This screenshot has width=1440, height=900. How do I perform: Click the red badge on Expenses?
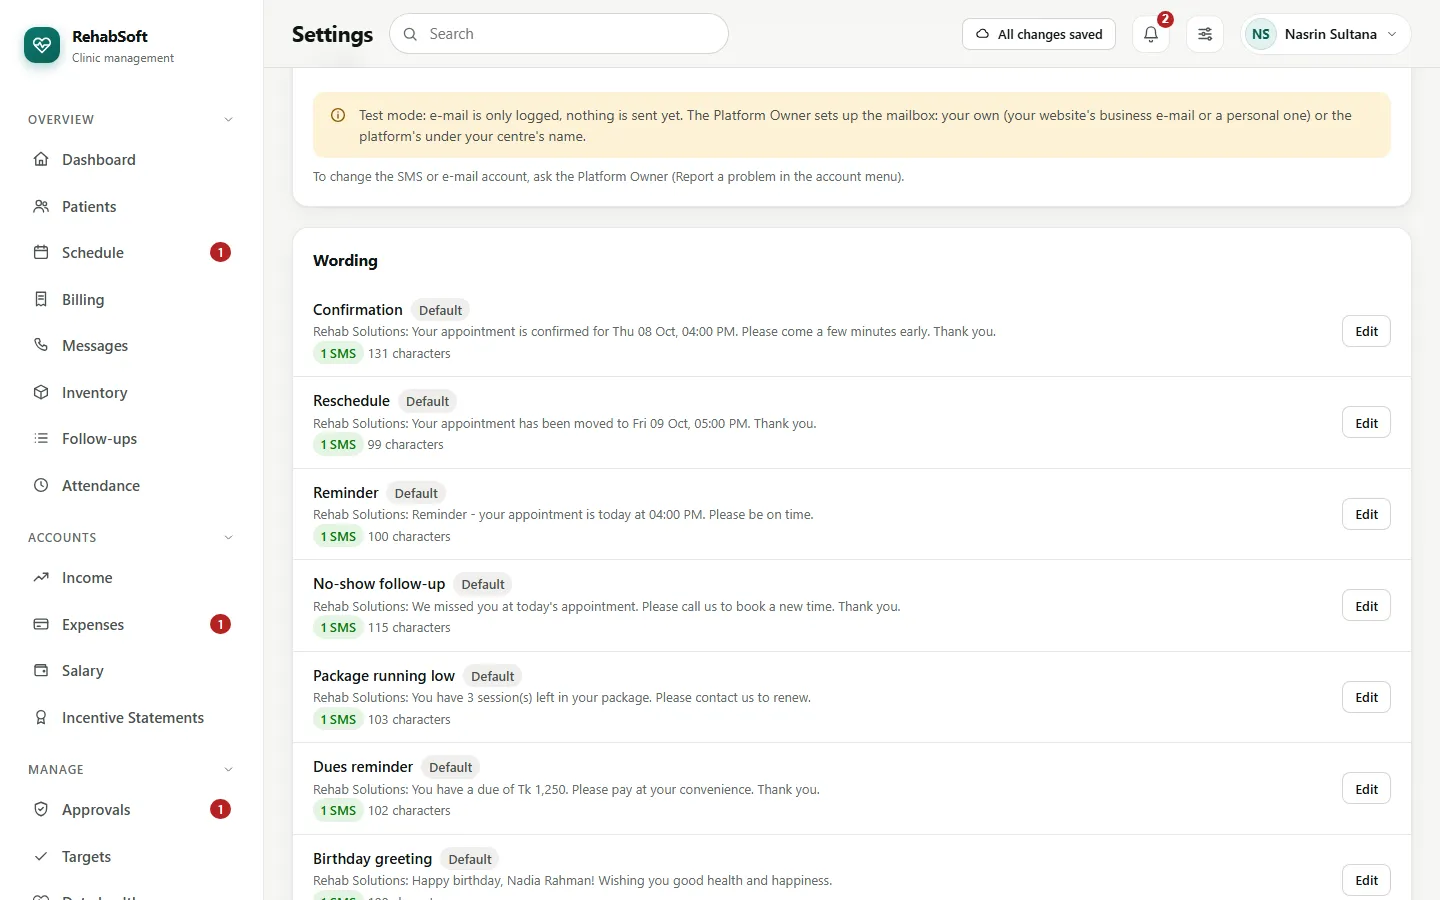pos(220,624)
